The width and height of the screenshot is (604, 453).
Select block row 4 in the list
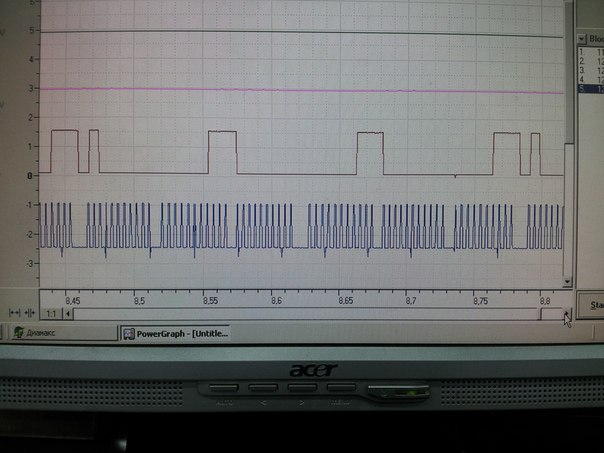pos(591,80)
